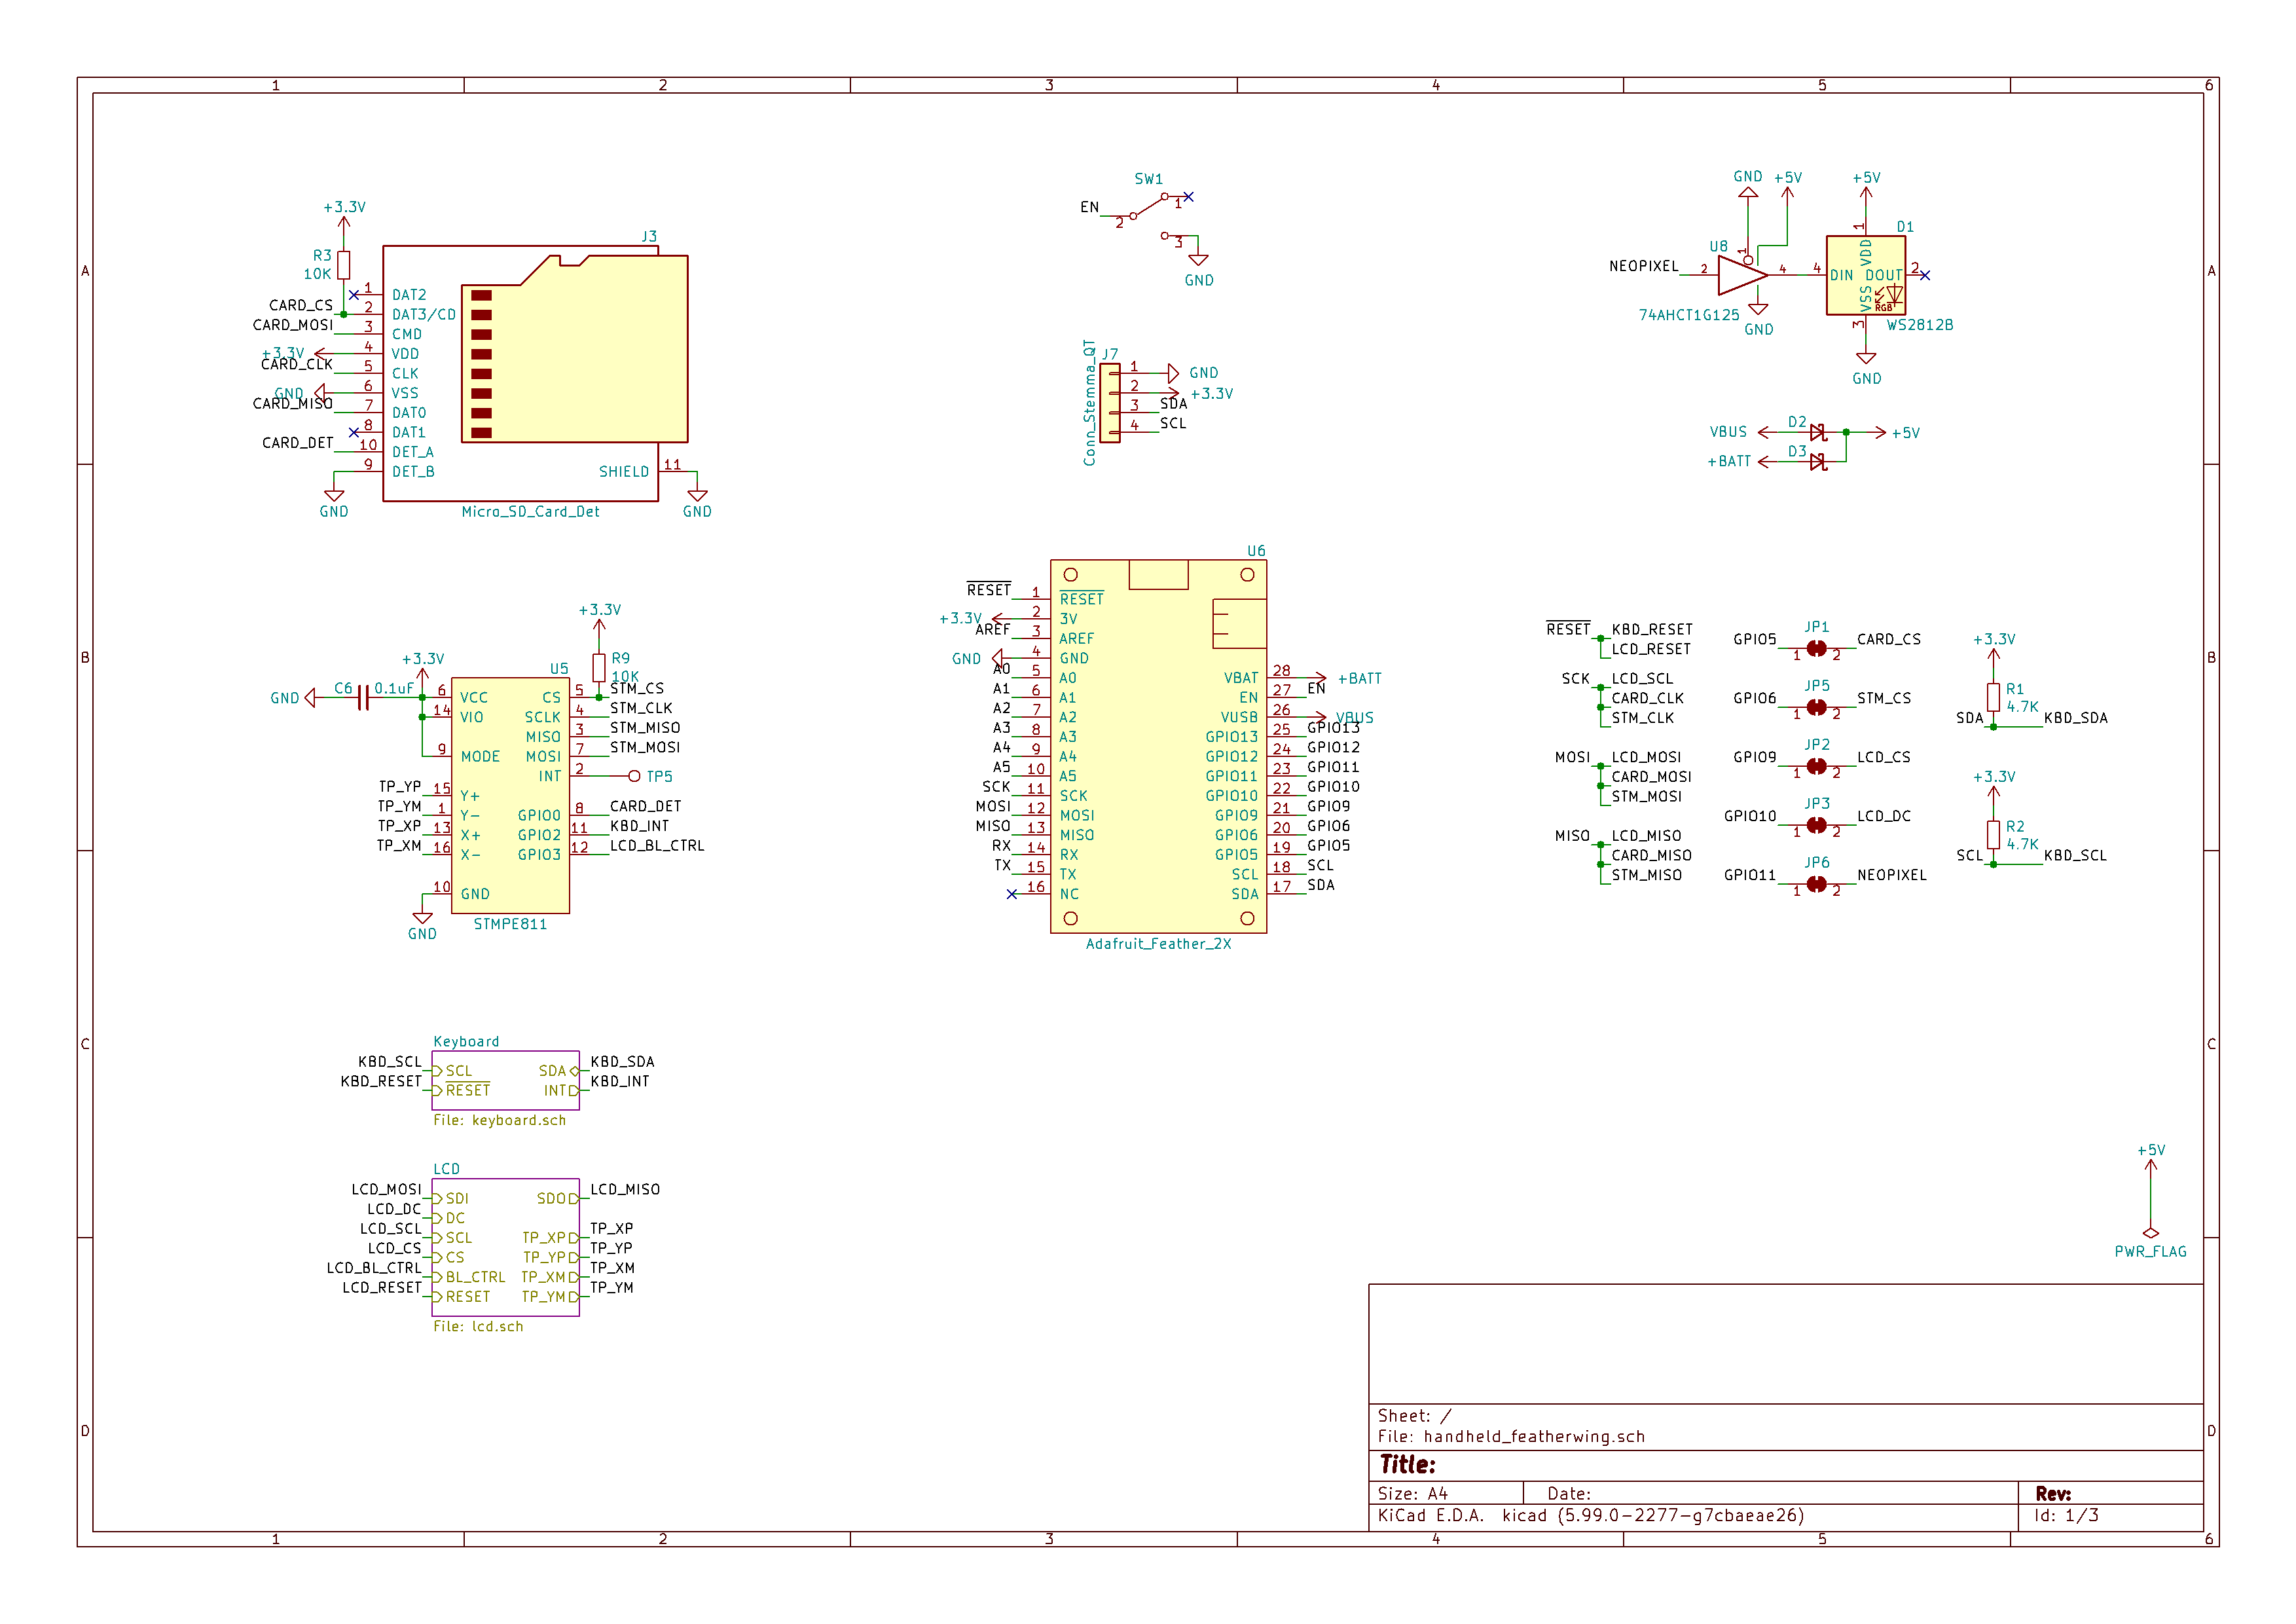Click the C6 0.1uF capacitor symbol
2296x1624 pixels.
[364, 697]
